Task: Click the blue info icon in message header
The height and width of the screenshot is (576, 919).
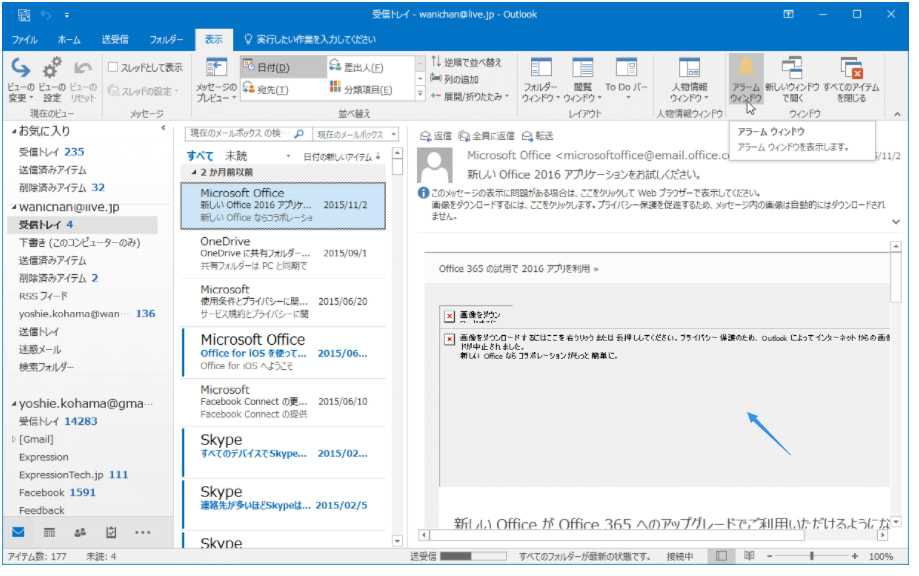Action: tap(423, 192)
